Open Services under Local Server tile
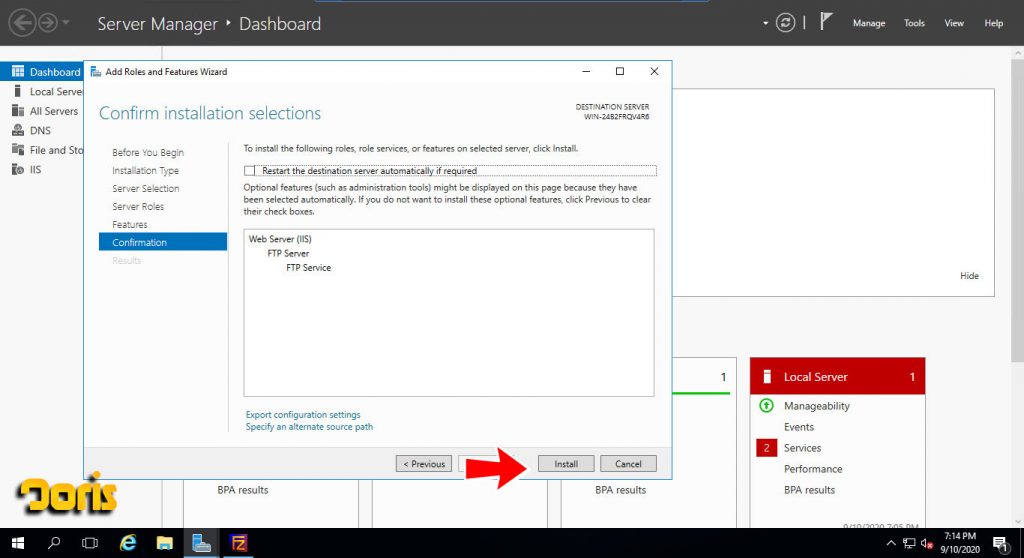 click(802, 448)
